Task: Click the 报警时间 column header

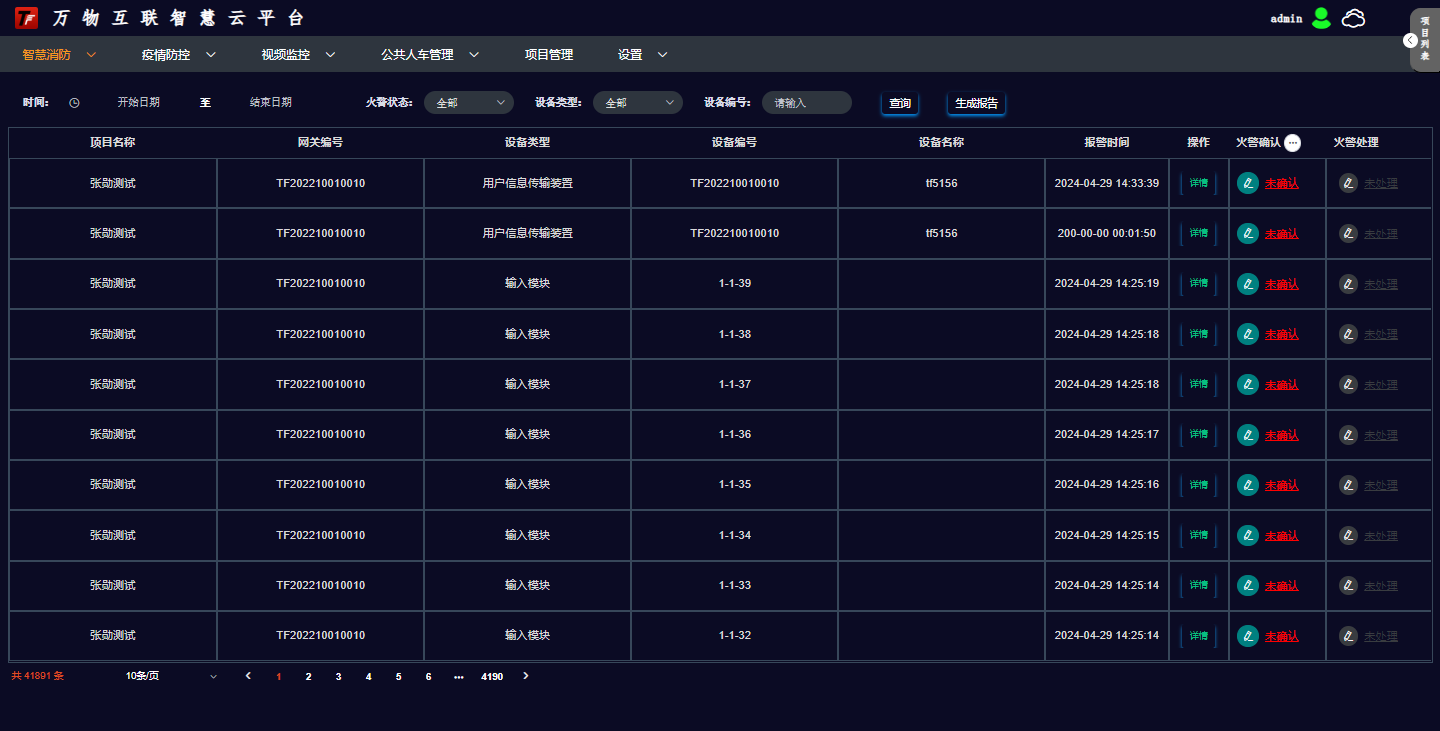Action: tap(1107, 143)
